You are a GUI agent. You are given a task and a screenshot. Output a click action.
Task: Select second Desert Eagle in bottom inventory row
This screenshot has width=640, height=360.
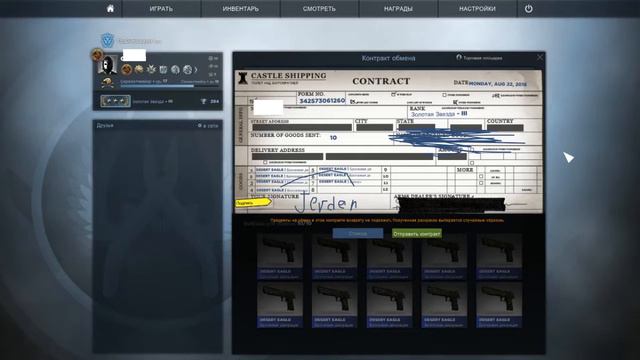point(334,305)
